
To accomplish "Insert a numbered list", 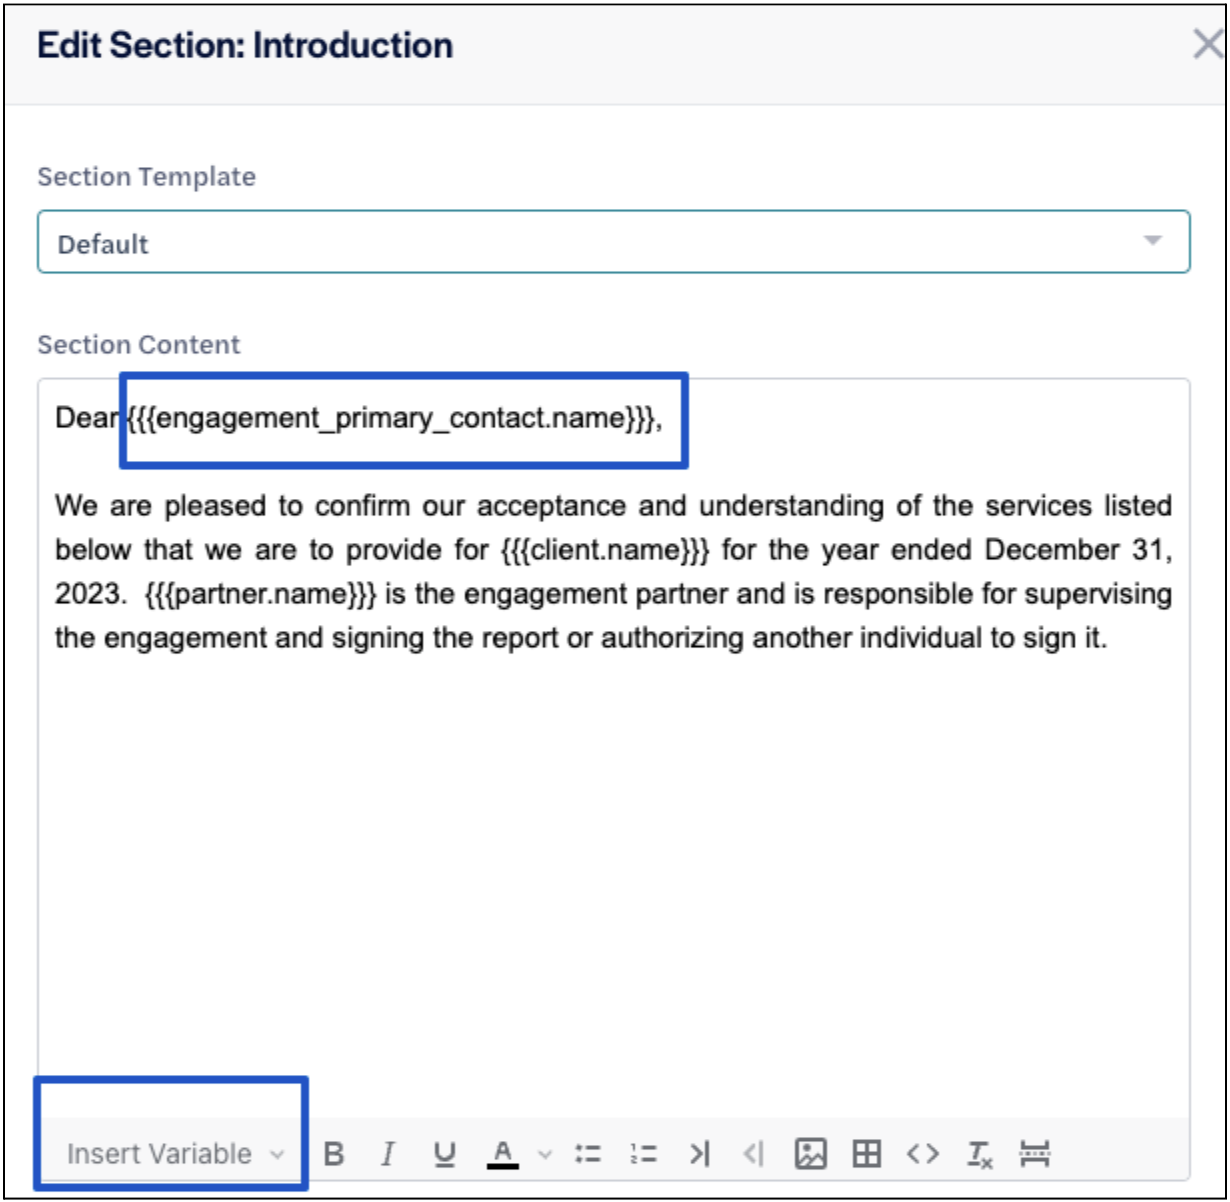I will (x=644, y=1154).
